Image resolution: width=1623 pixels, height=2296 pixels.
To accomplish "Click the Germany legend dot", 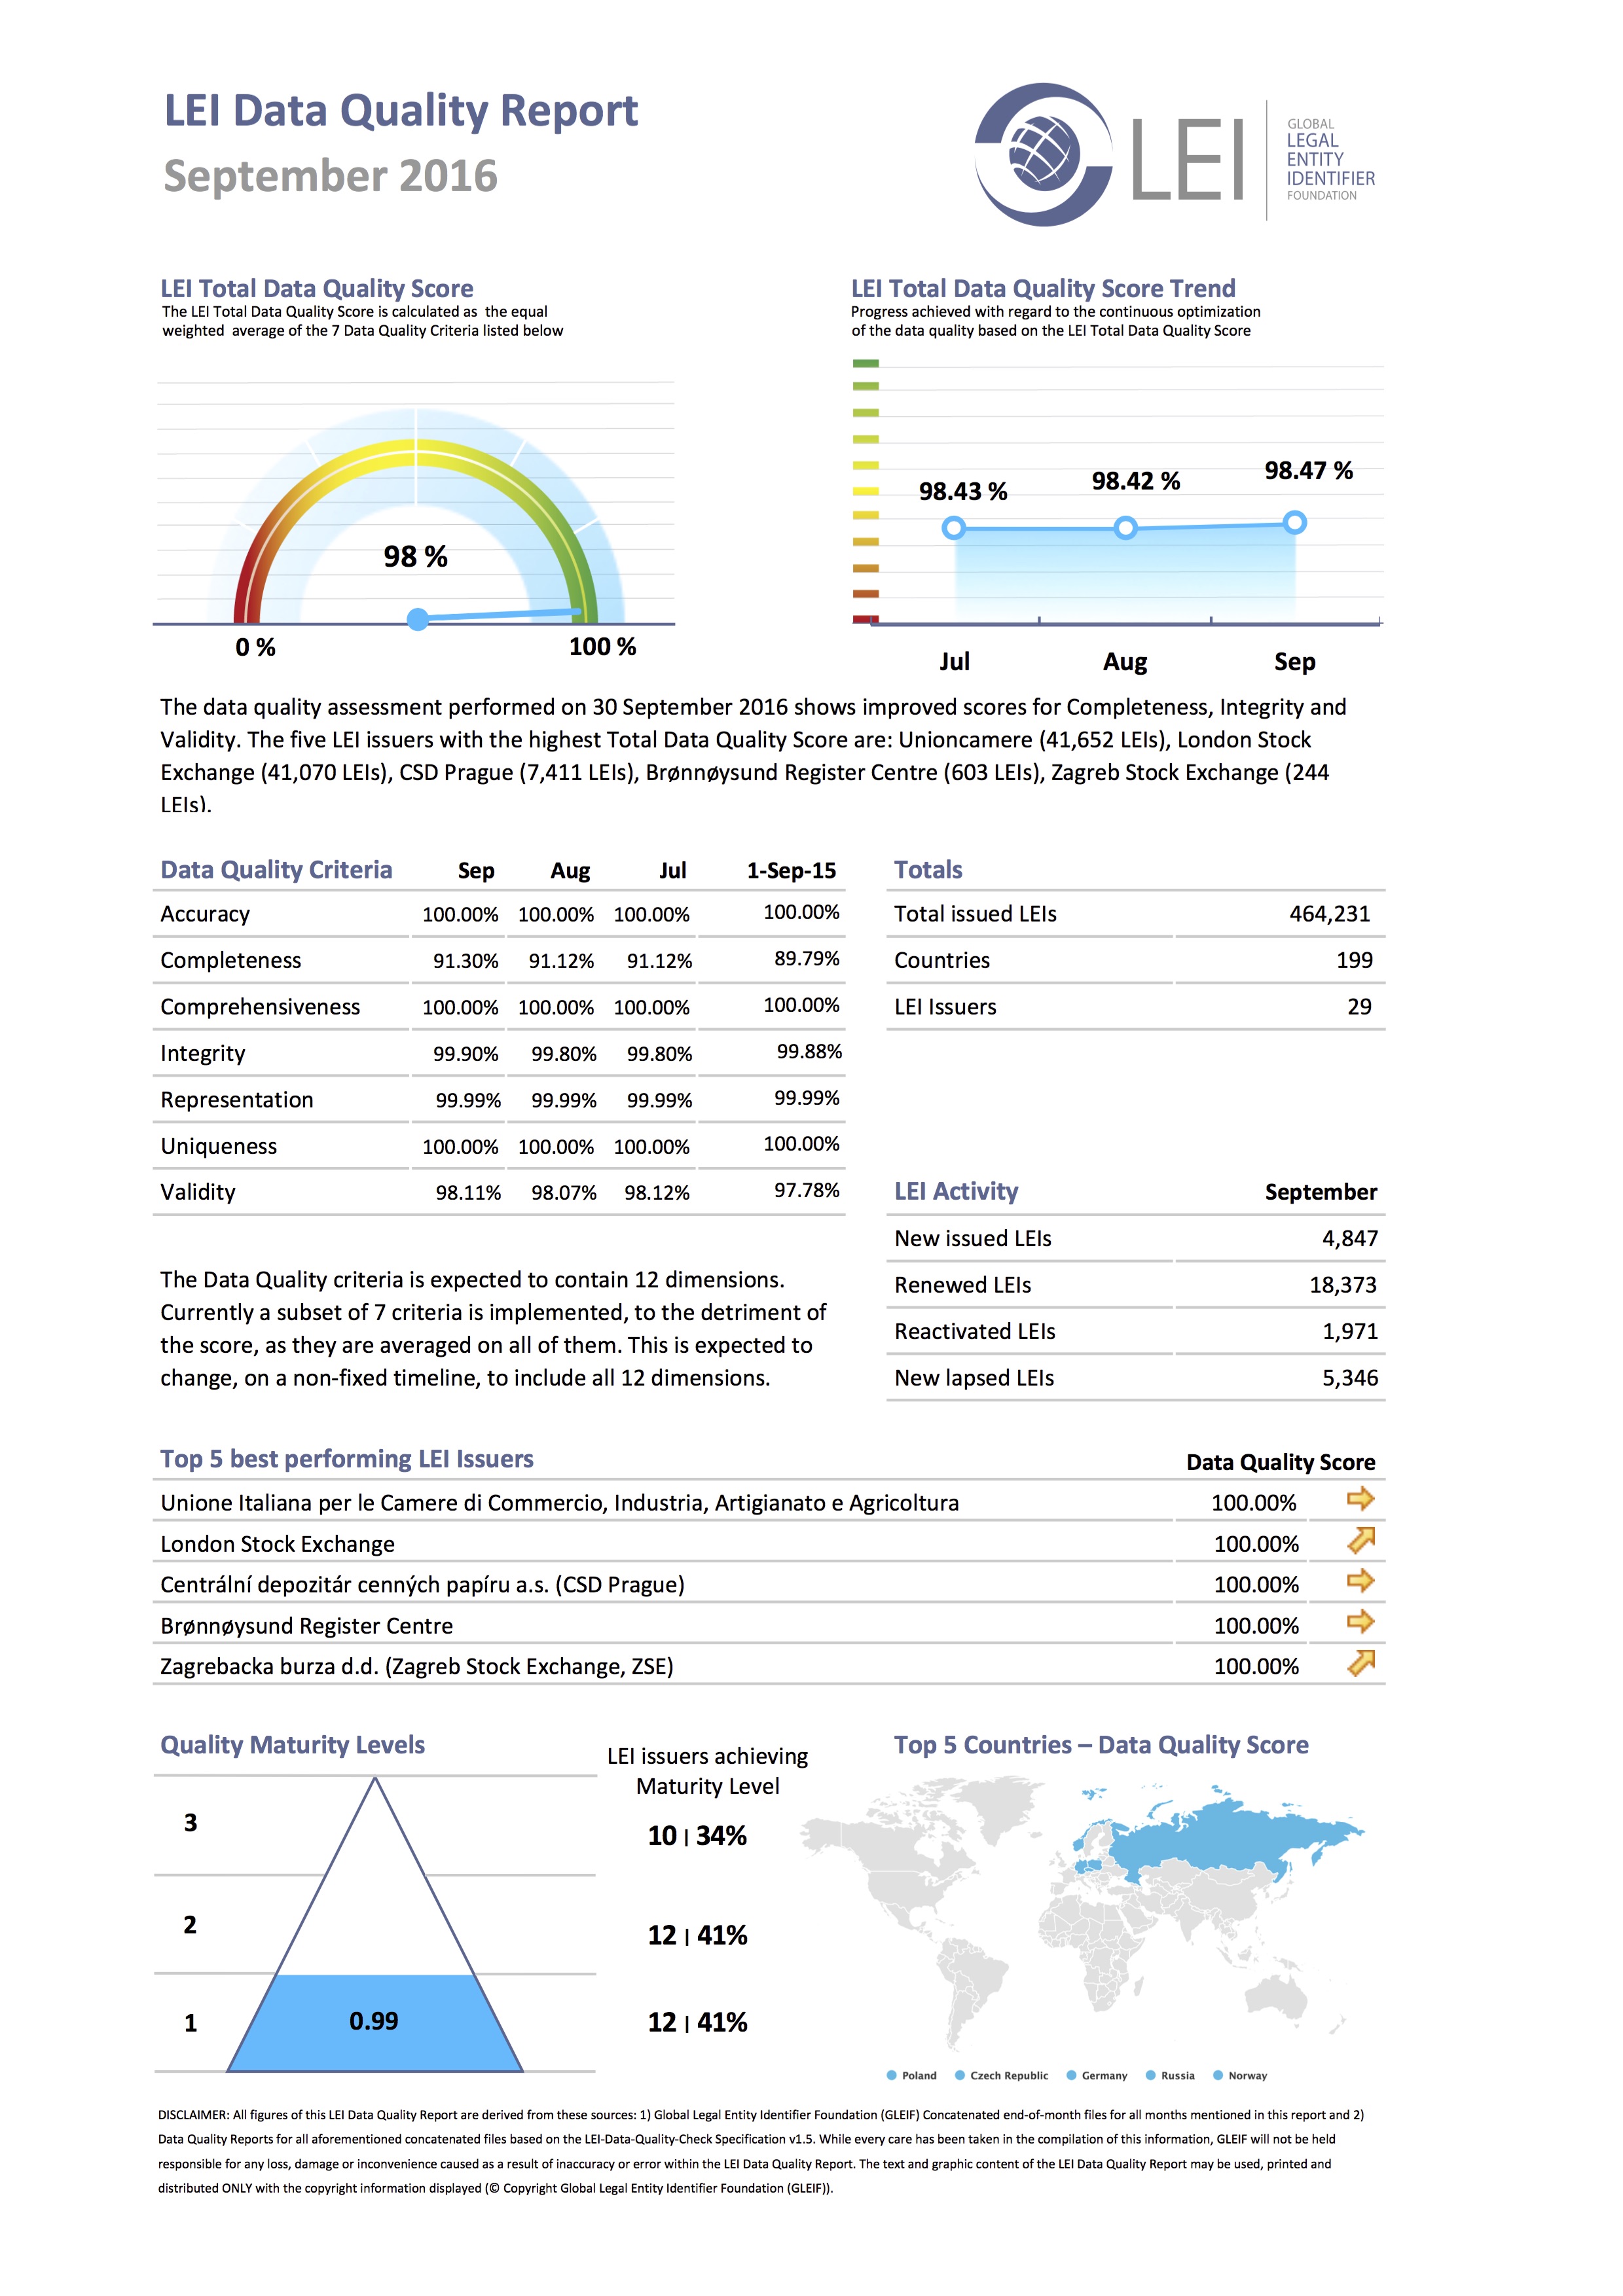I will coord(1071,2075).
